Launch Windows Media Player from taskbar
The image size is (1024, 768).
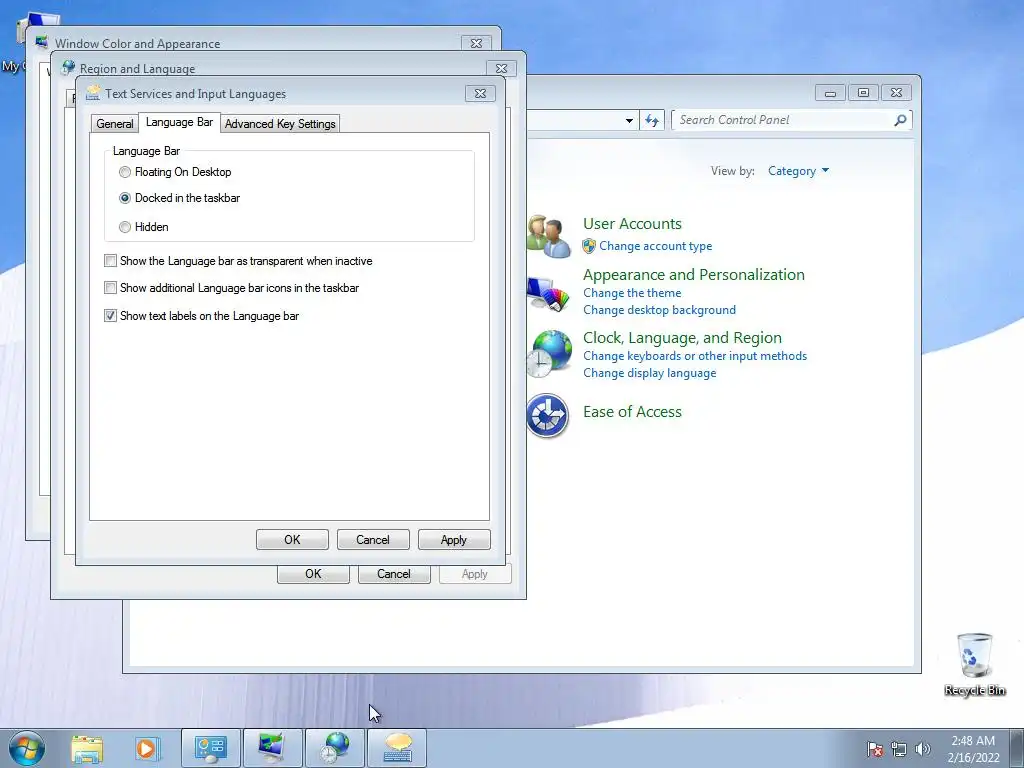point(146,748)
